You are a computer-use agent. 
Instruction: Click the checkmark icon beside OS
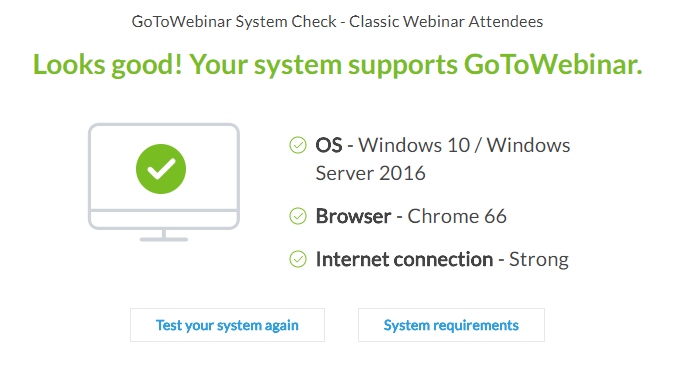click(298, 145)
